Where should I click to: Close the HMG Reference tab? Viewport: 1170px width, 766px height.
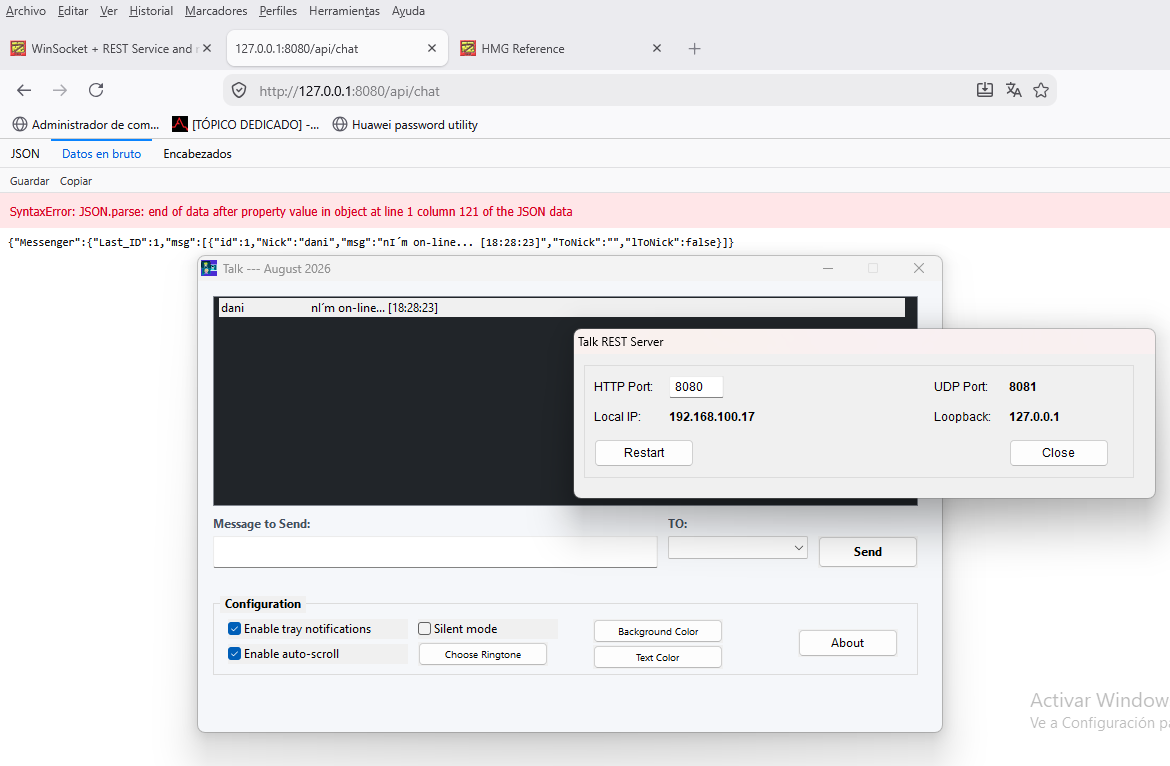click(657, 48)
